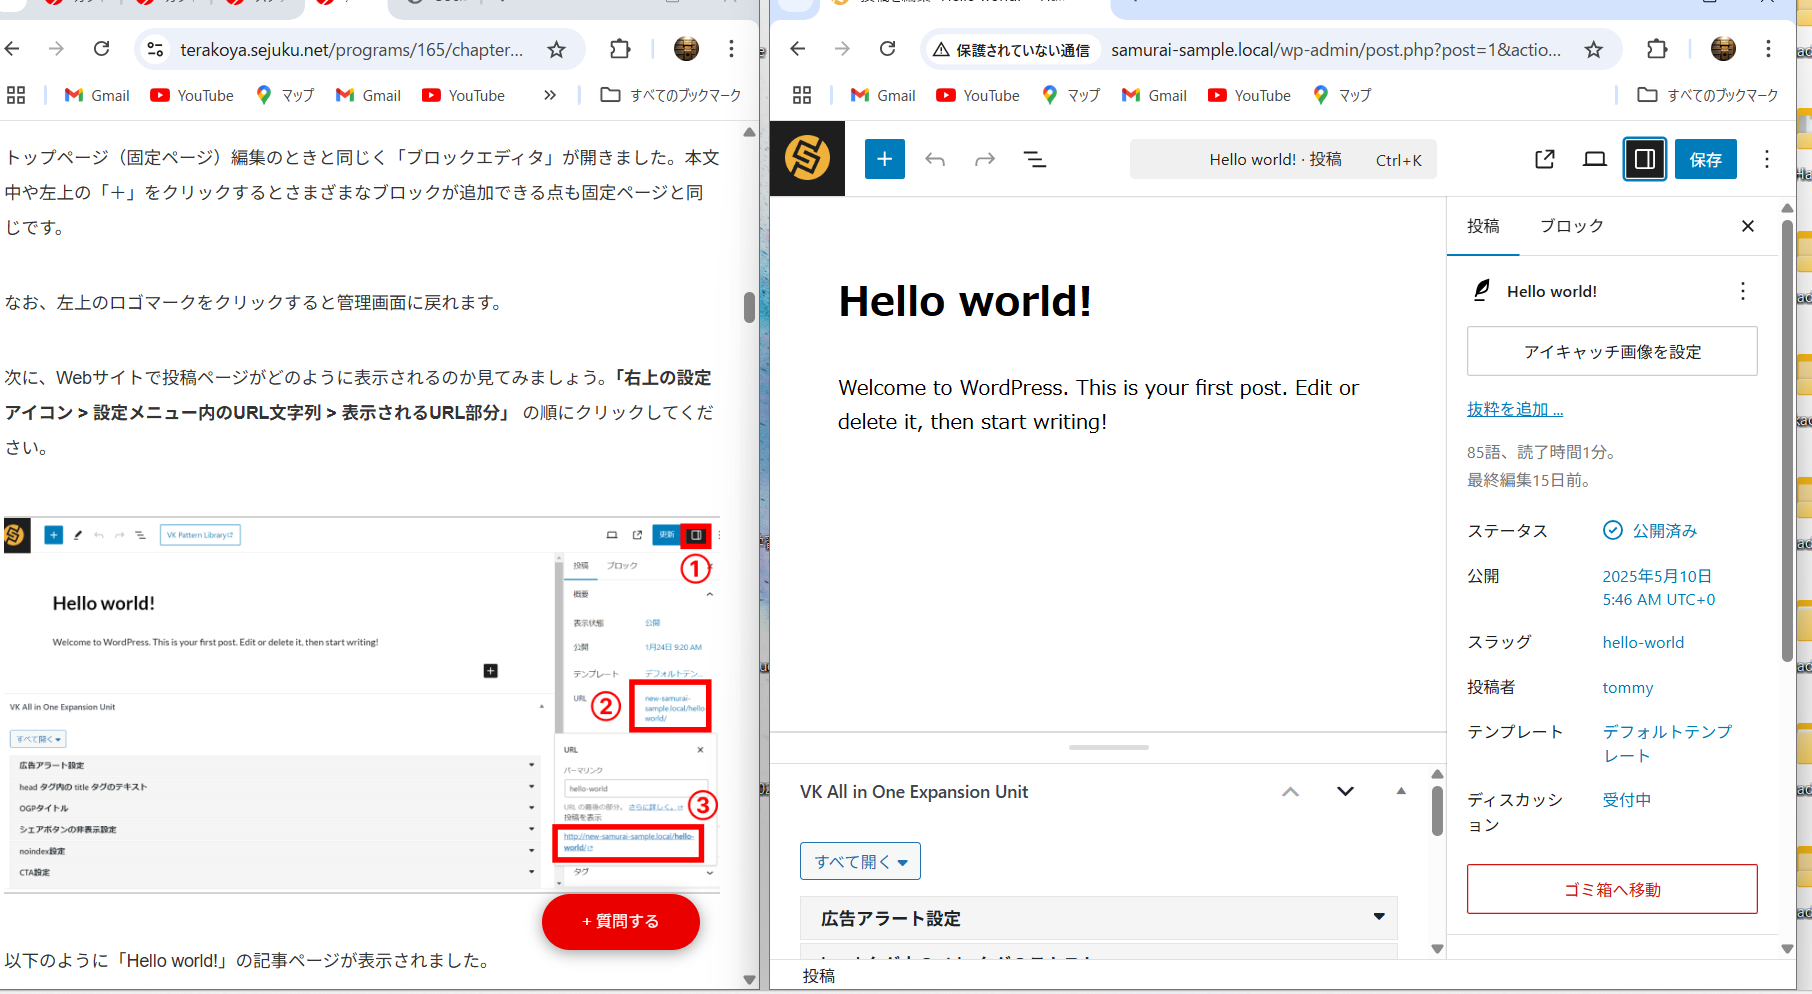1812x994 pixels.
Task: Open Hello world! post actions menu
Action: click(1743, 291)
